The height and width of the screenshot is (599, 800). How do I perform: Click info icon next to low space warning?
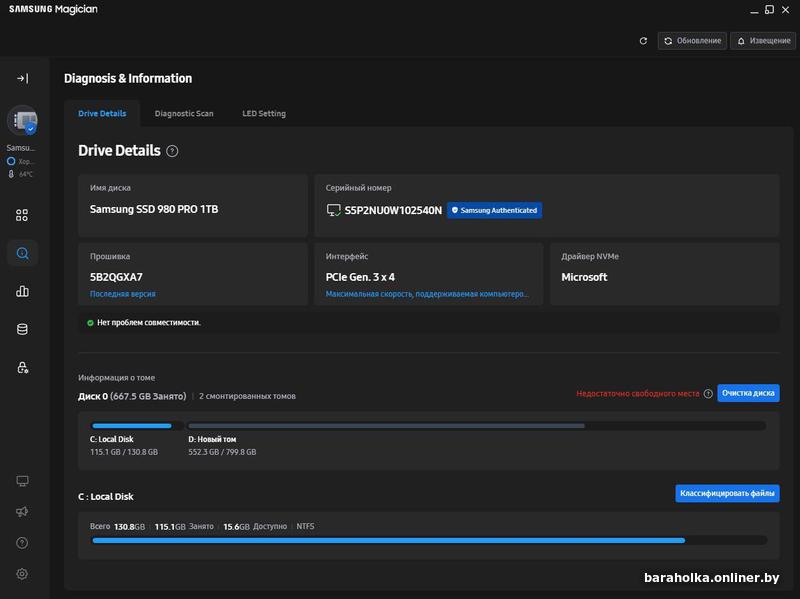click(708, 394)
